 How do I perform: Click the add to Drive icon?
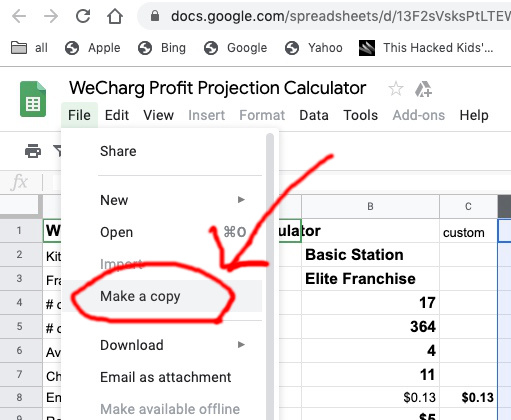tap(423, 89)
